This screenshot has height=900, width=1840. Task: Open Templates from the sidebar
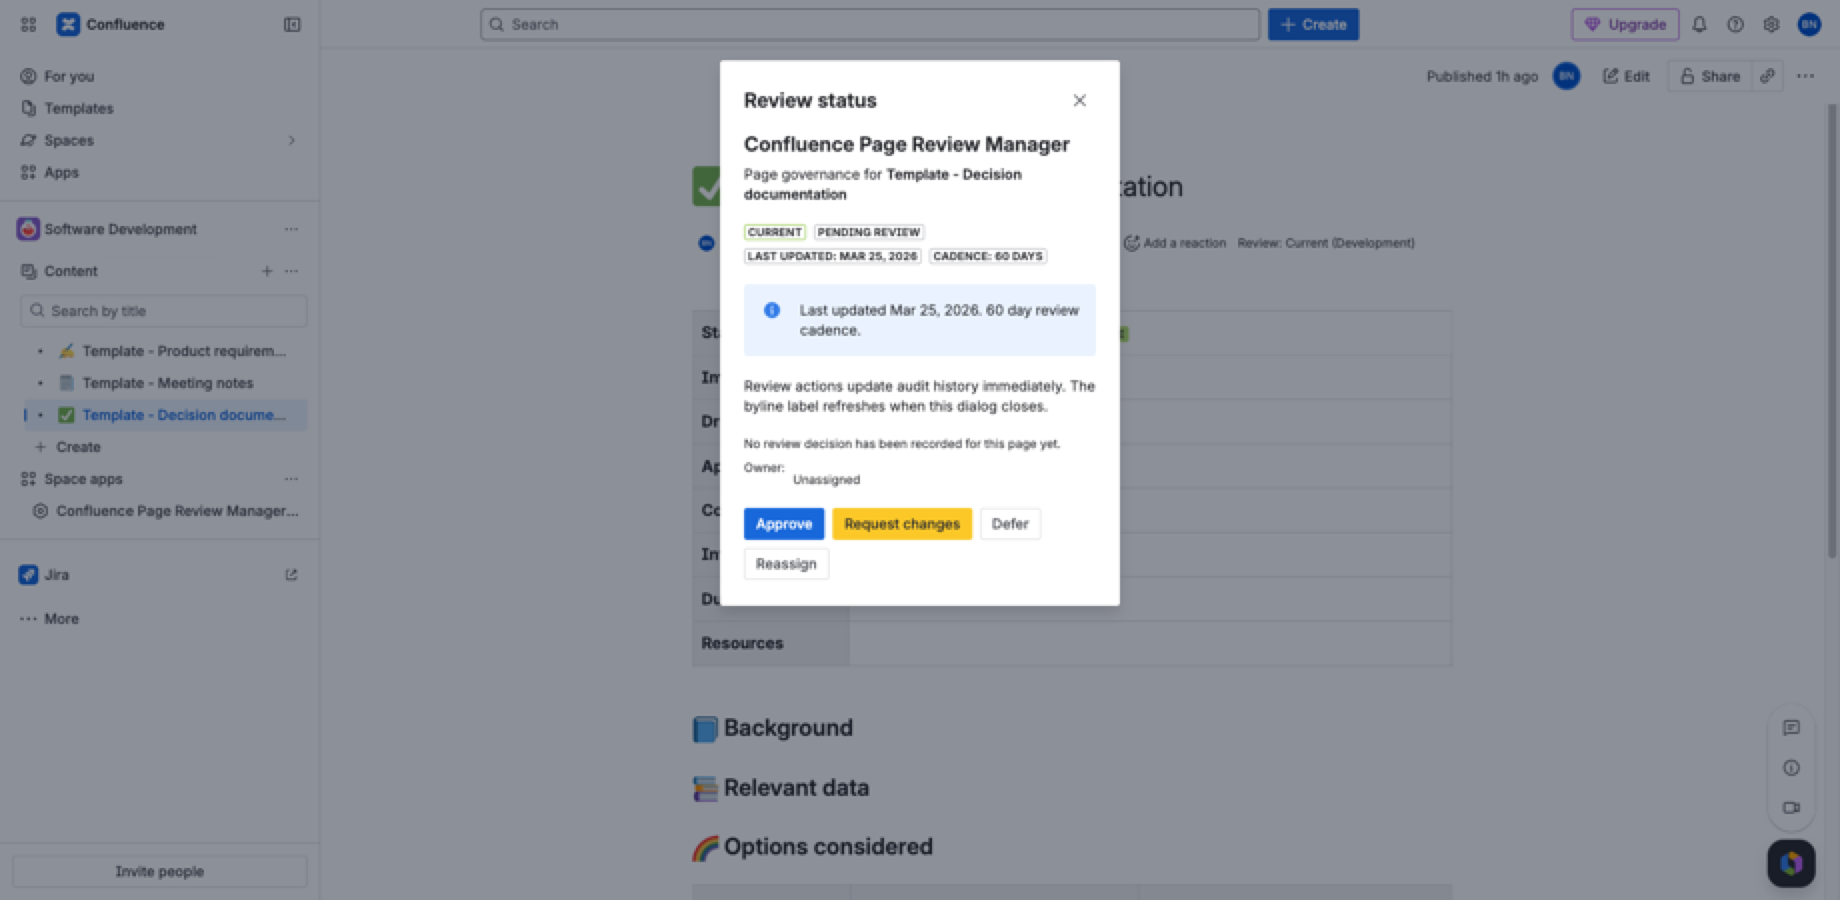tap(78, 108)
